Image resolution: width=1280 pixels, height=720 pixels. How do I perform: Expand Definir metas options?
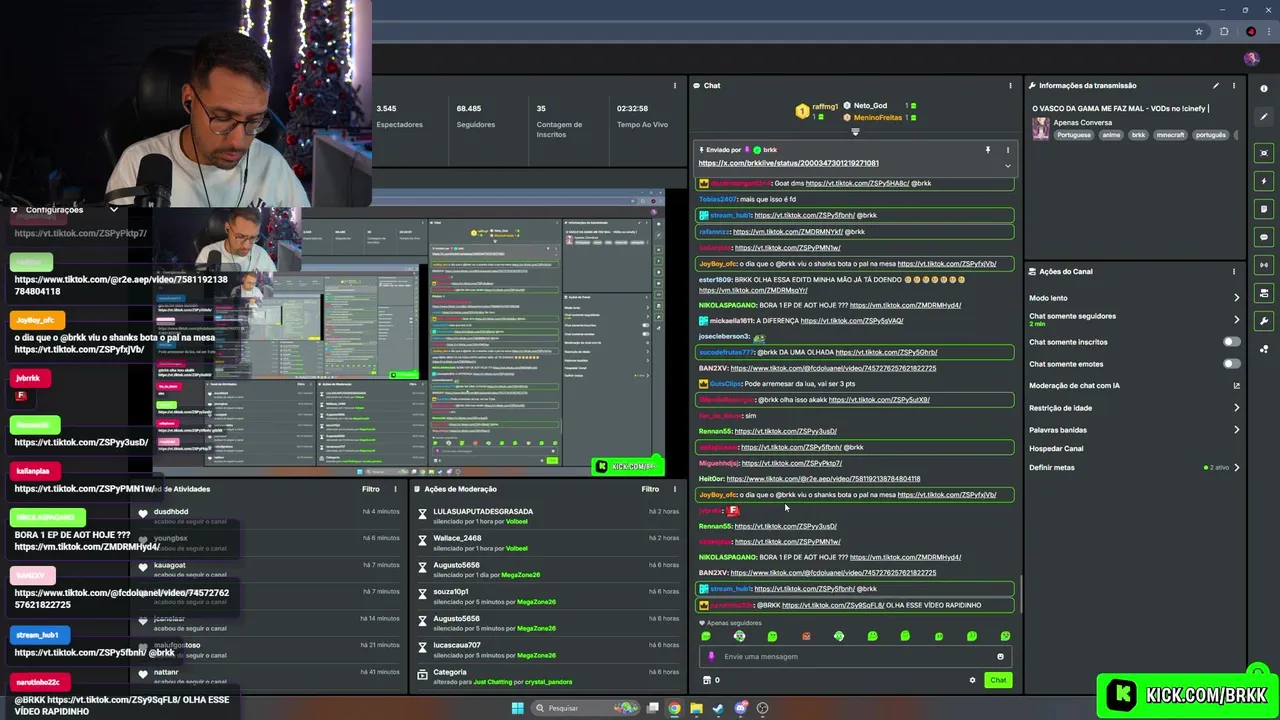(1236, 467)
